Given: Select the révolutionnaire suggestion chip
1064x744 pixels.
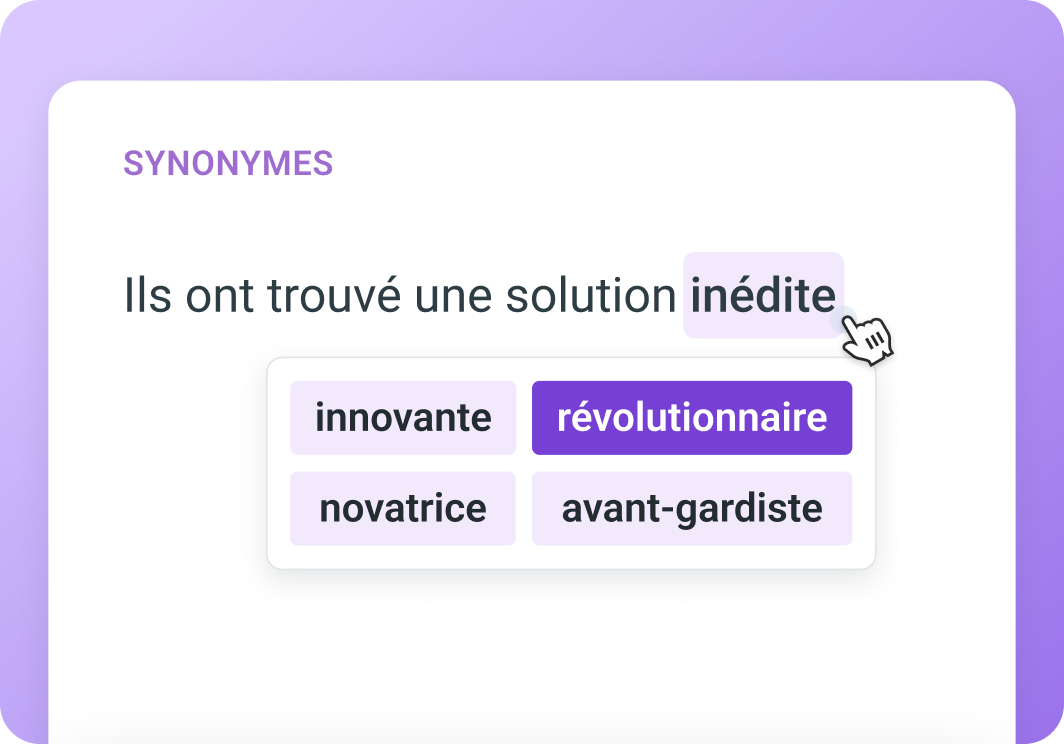Looking at the screenshot, I should coord(692,417).
